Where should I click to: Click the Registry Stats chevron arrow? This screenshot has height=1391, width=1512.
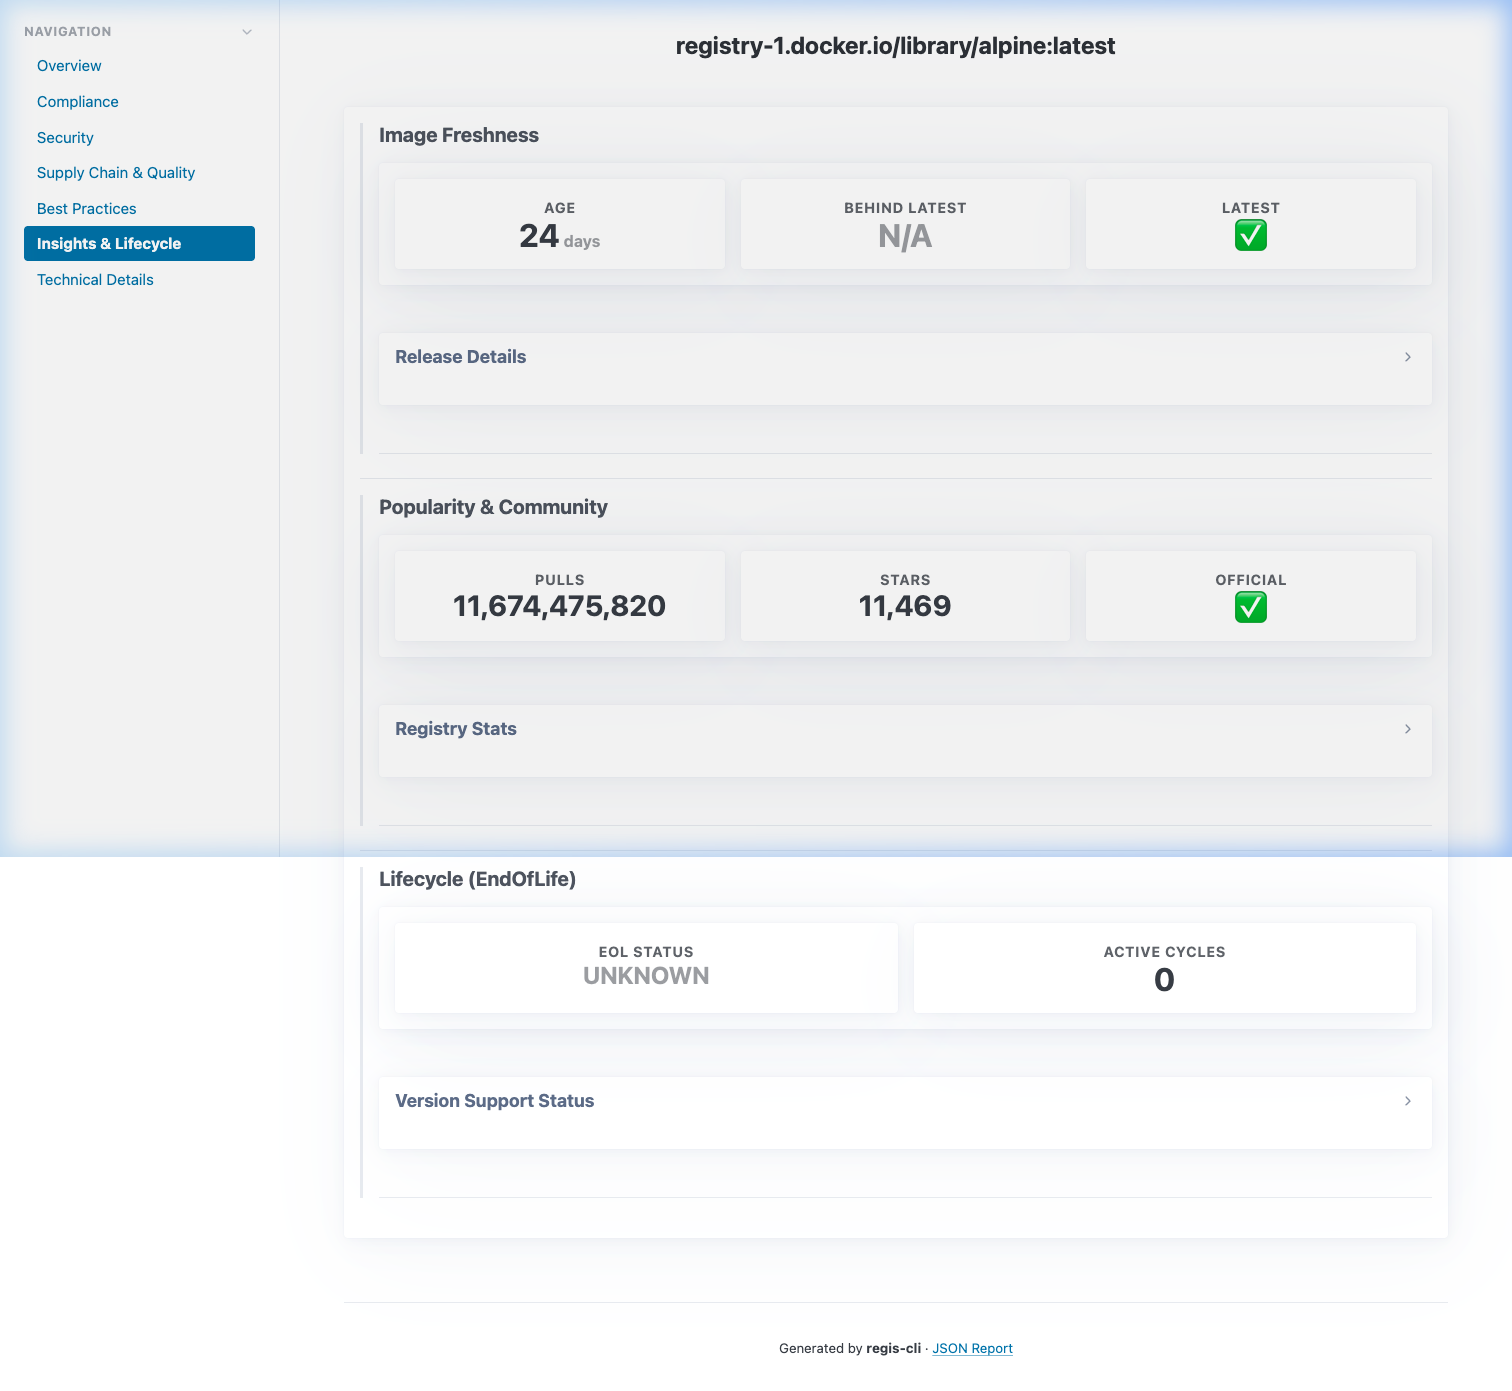click(x=1407, y=729)
